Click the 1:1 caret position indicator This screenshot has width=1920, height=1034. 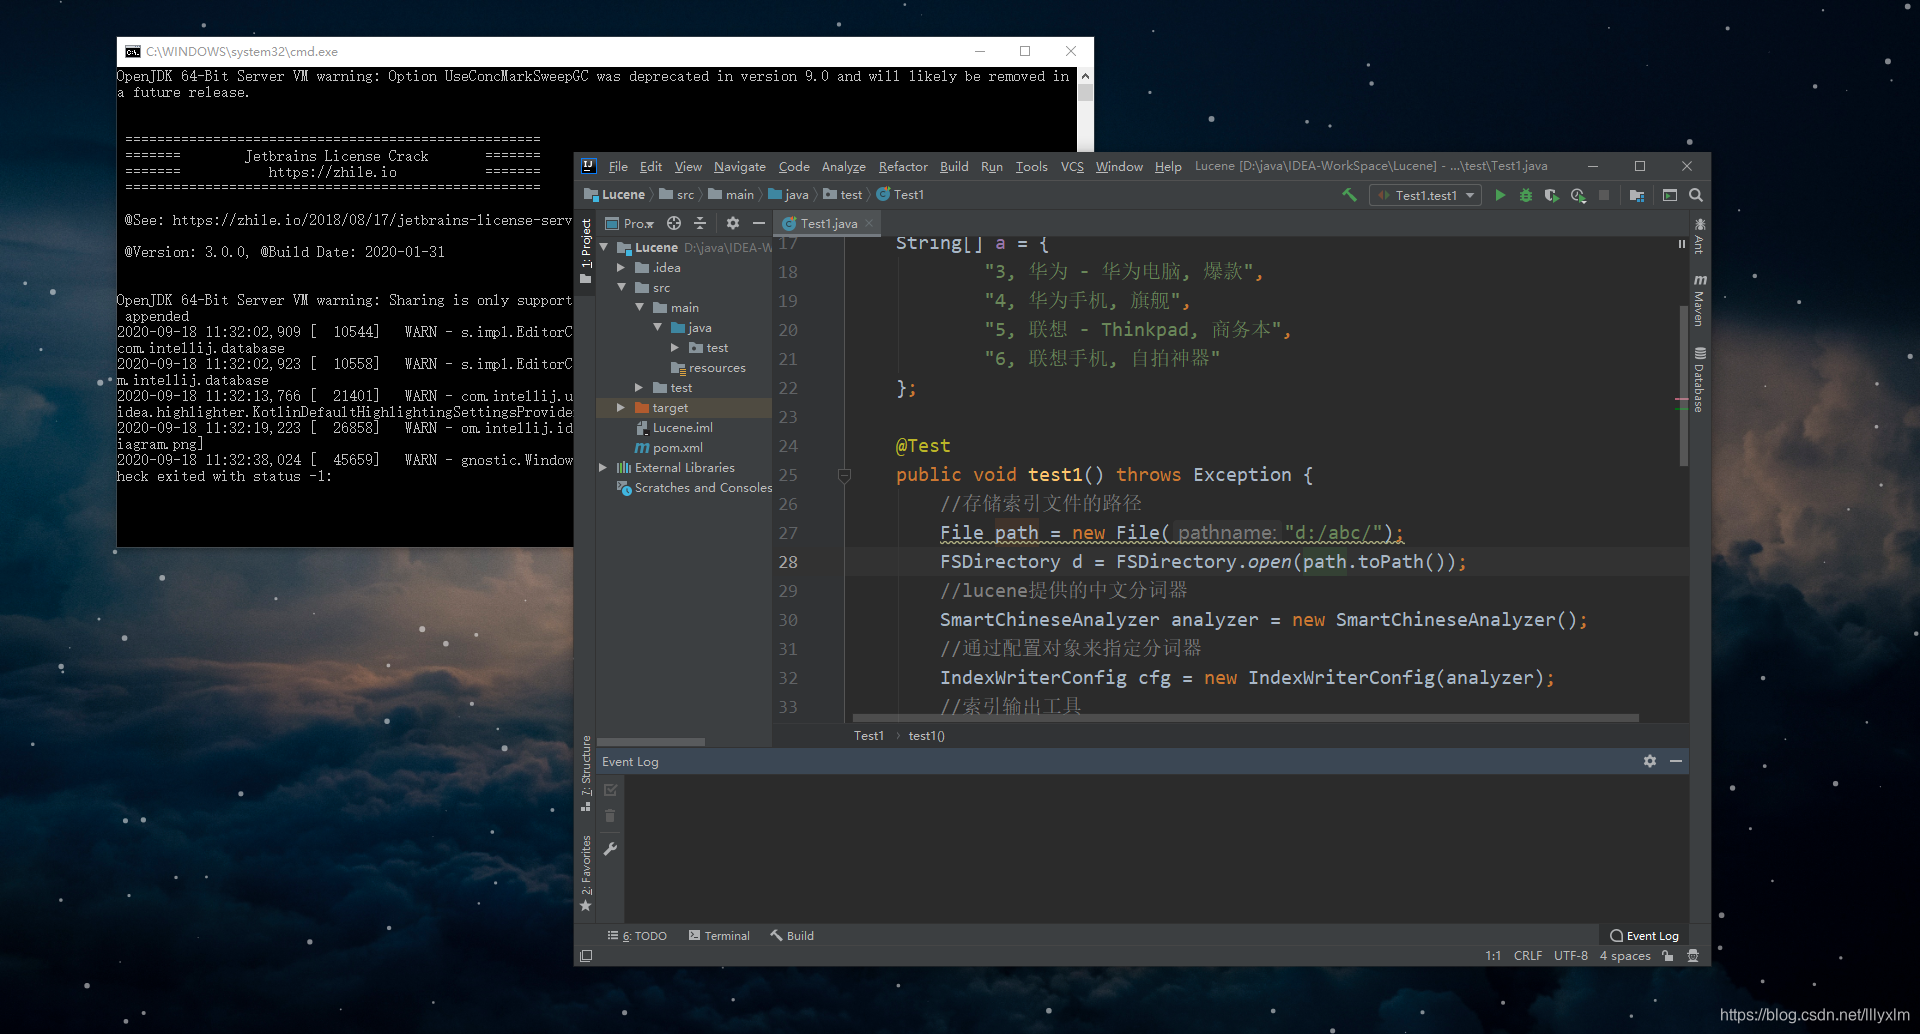(1492, 956)
